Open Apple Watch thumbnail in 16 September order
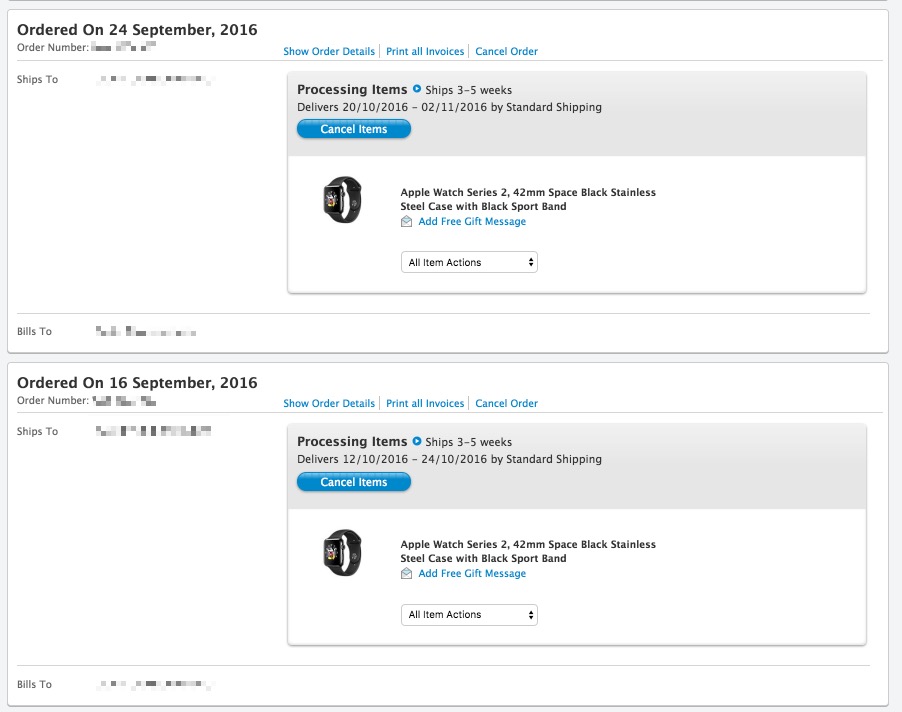Viewport: 902px width, 712px height. click(x=343, y=551)
